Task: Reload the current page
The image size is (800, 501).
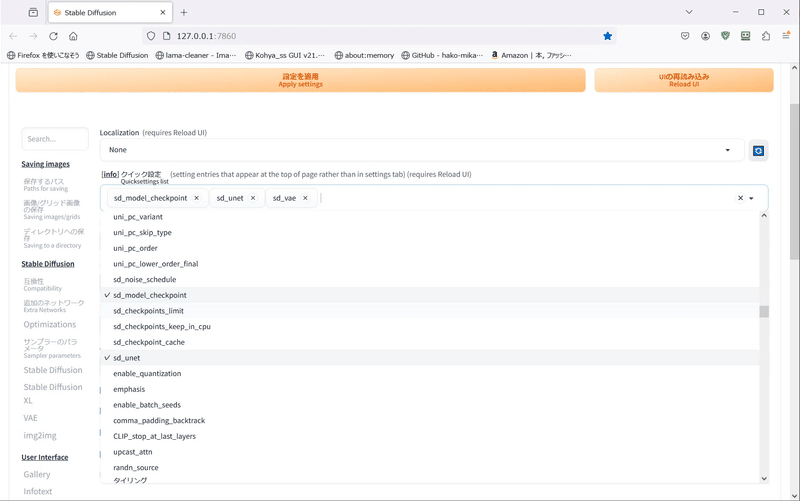Action: click(x=53, y=36)
